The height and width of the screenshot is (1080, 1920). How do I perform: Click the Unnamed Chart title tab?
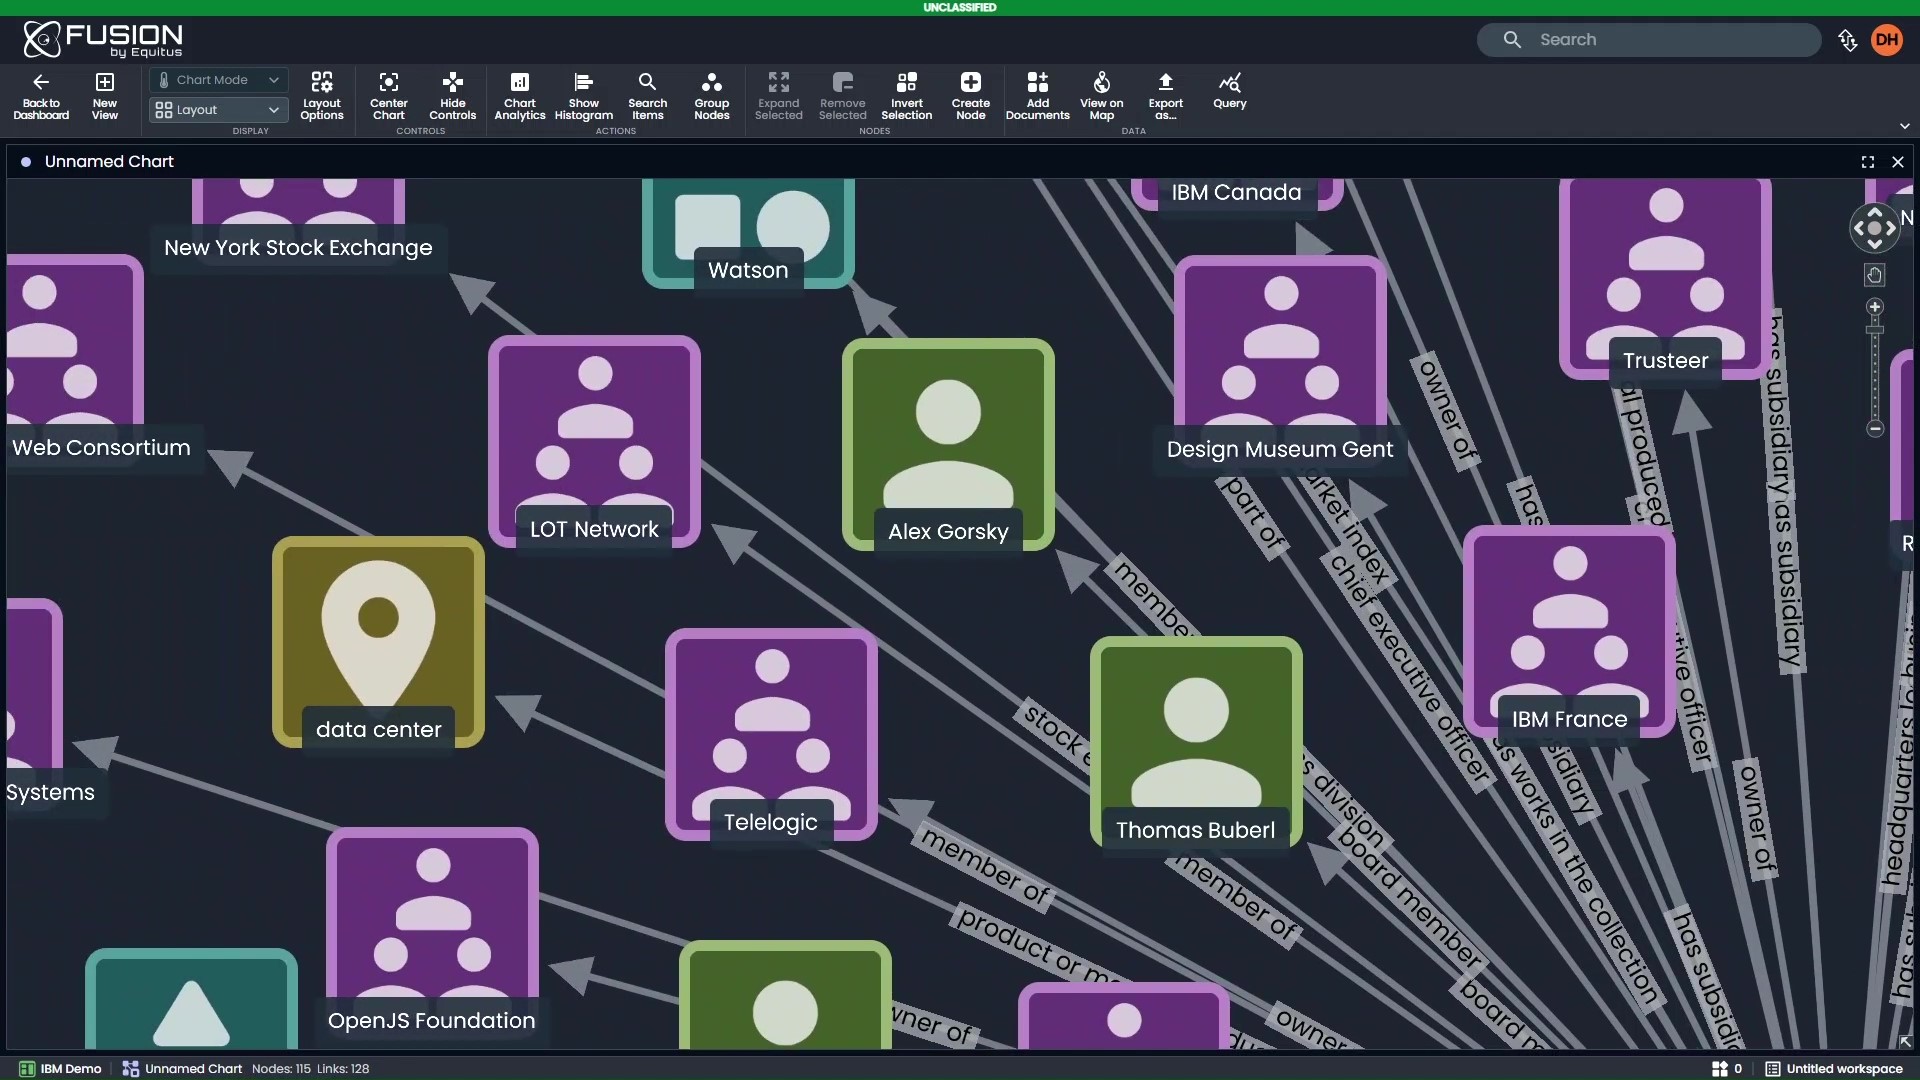(x=109, y=162)
